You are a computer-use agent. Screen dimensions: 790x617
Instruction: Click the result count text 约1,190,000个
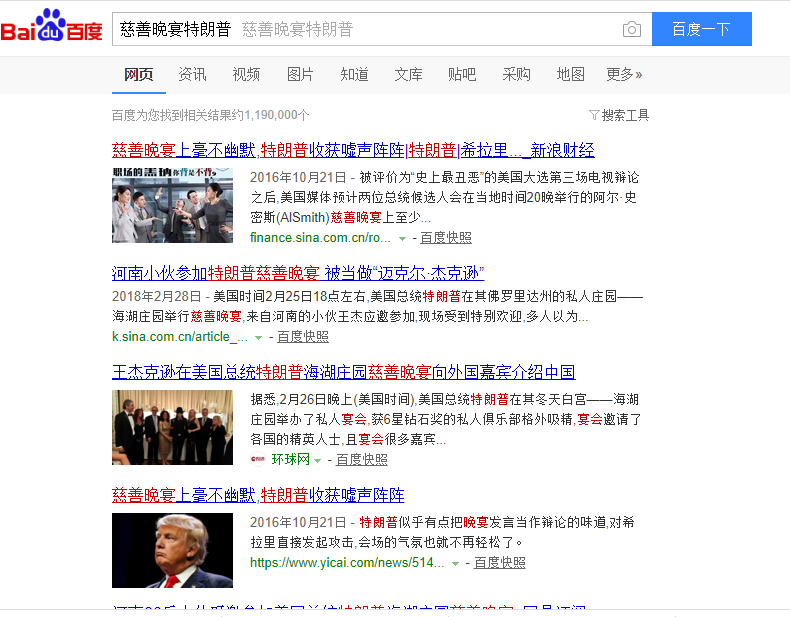(271, 115)
